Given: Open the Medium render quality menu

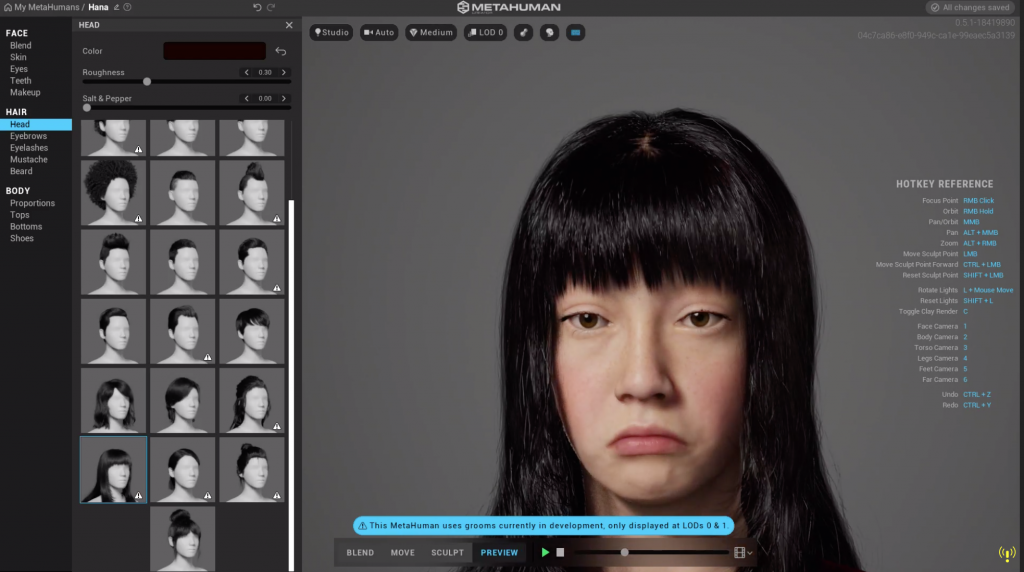Looking at the screenshot, I should pyautogui.click(x=431, y=32).
